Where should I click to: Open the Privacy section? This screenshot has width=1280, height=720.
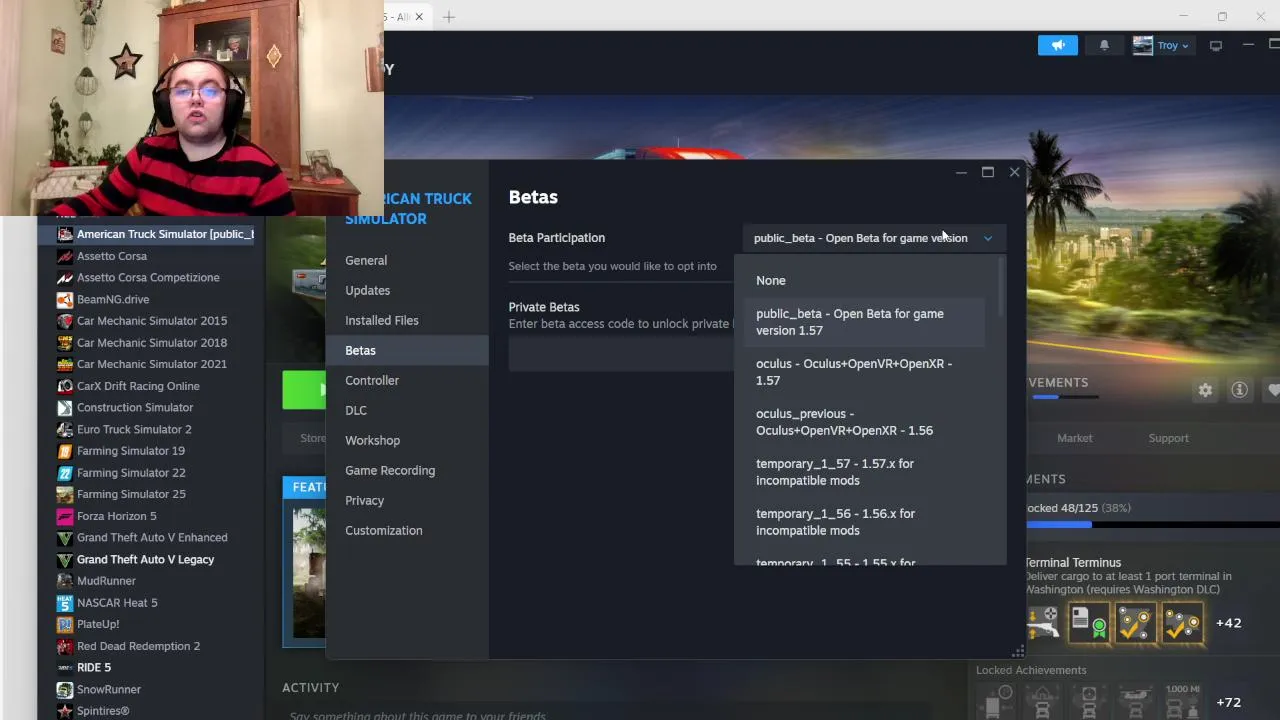[x=407, y=500]
